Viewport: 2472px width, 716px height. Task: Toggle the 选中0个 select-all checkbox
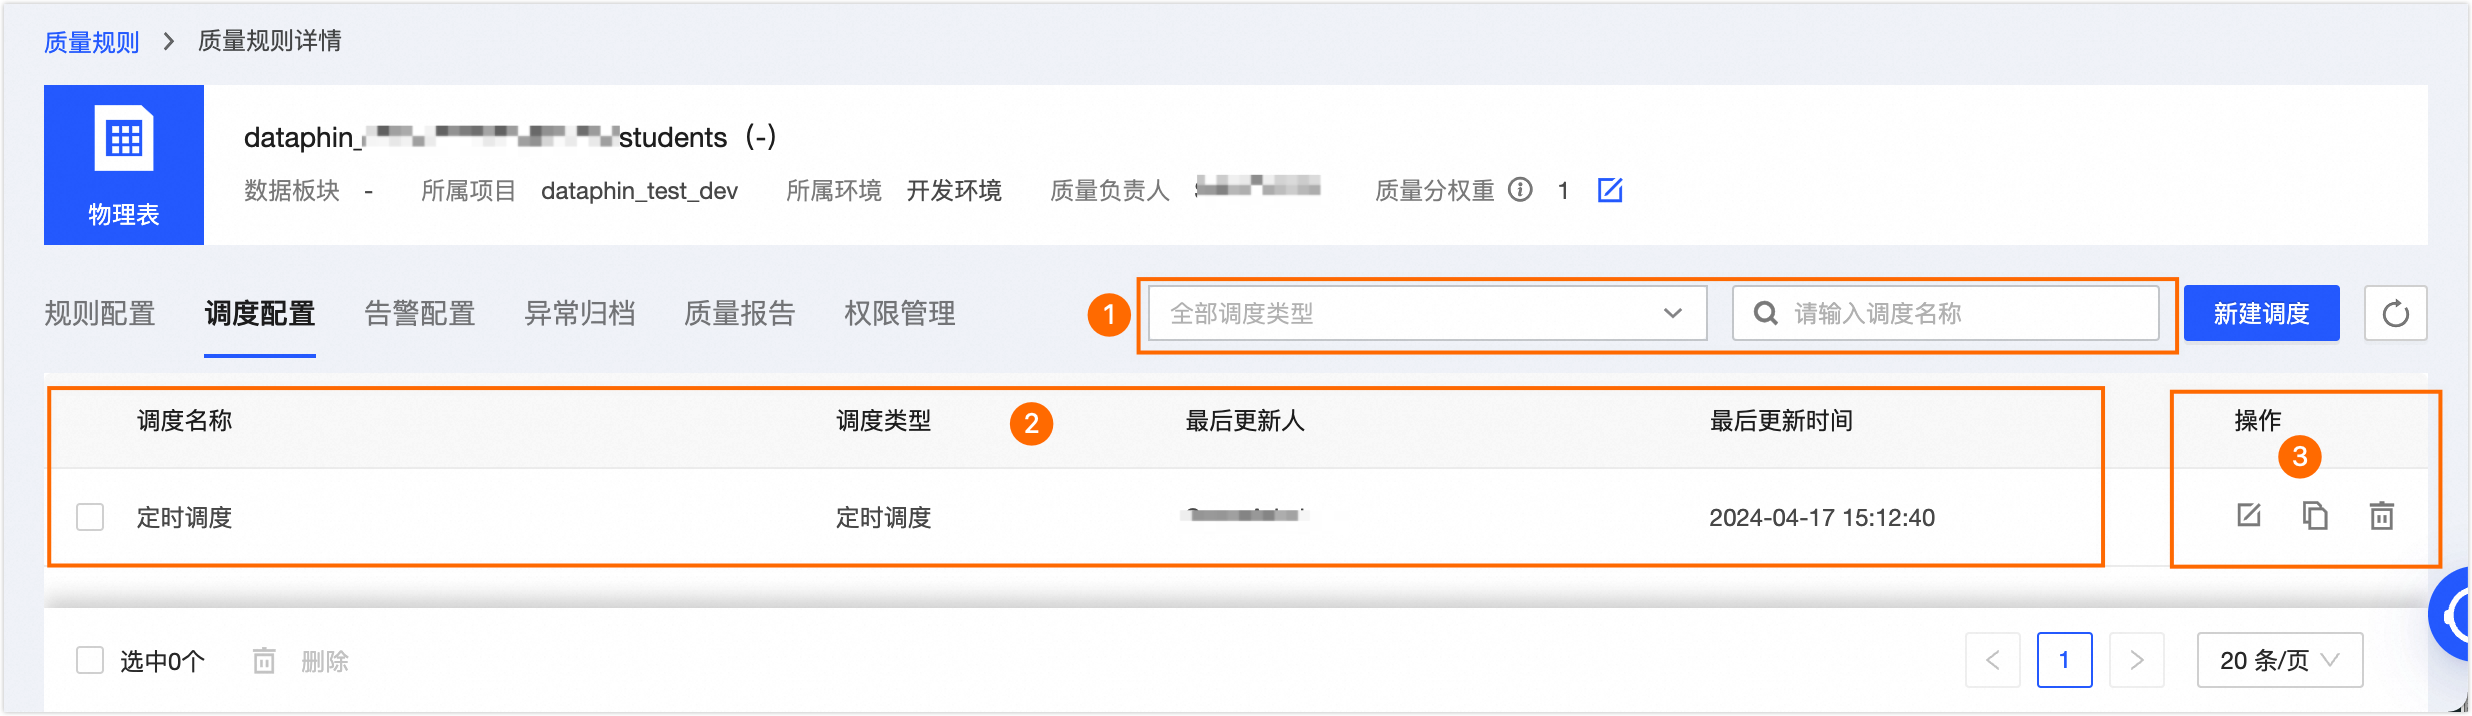tap(90, 660)
